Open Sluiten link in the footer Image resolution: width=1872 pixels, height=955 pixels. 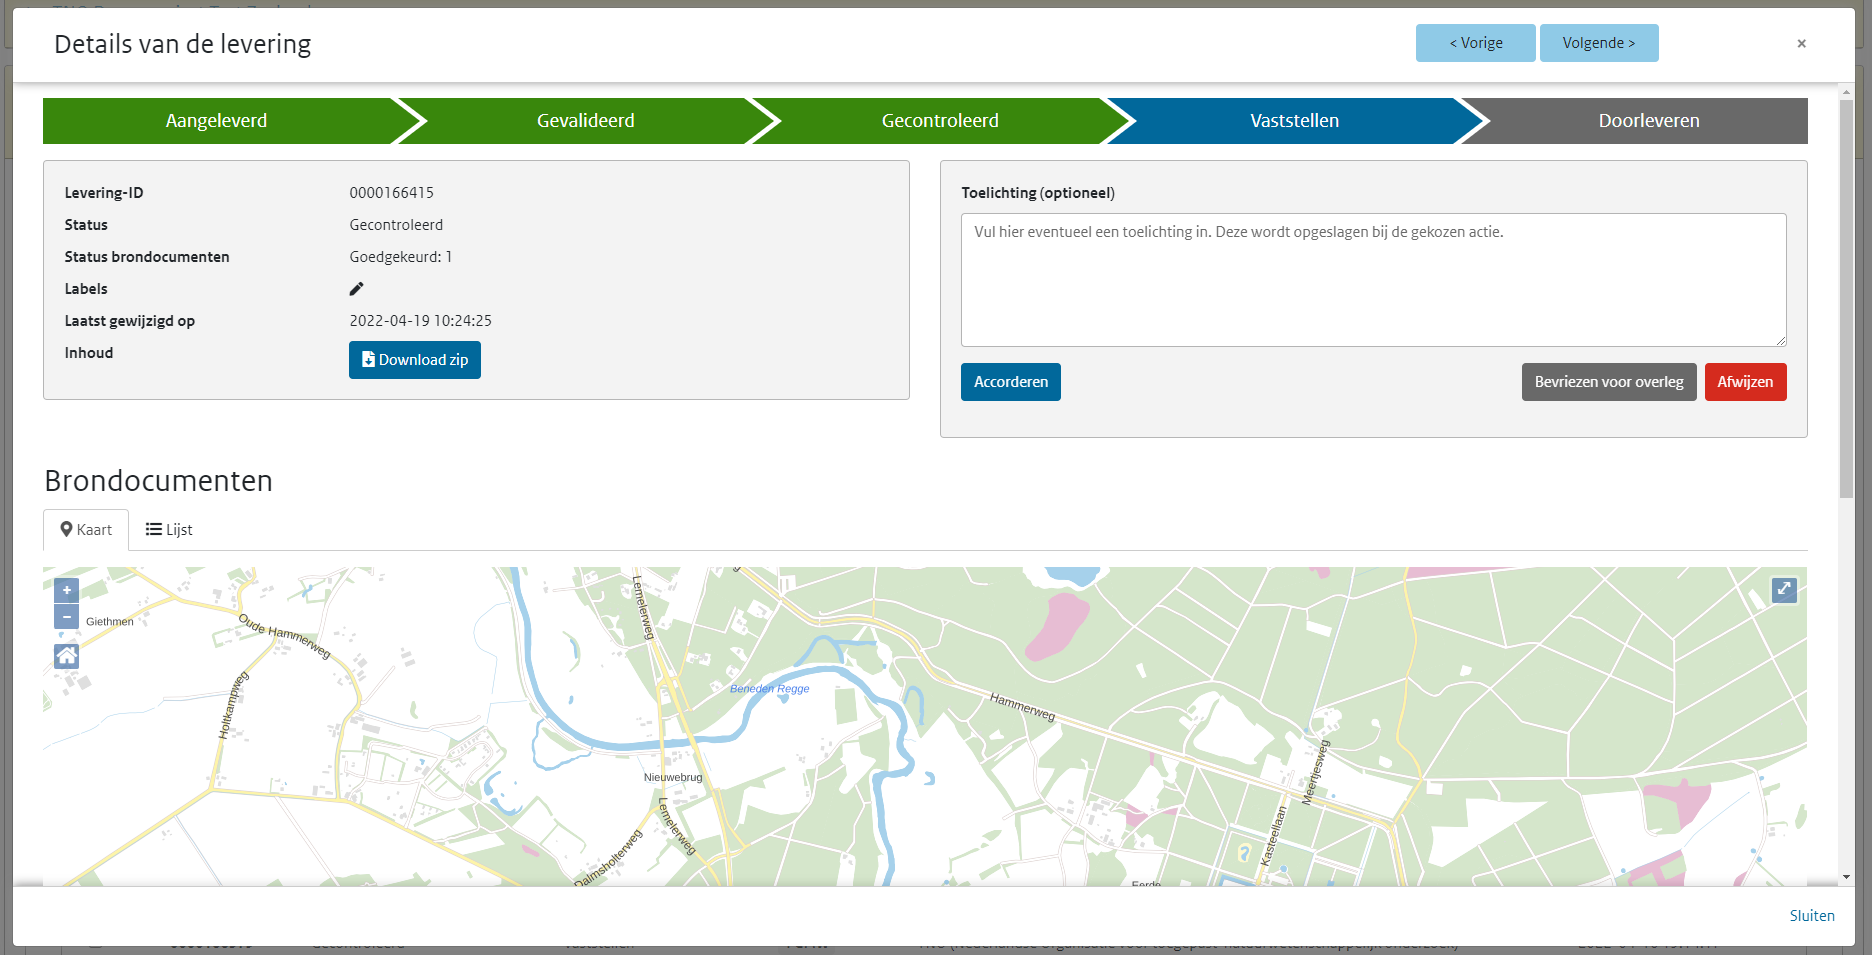click(1812, 915)
